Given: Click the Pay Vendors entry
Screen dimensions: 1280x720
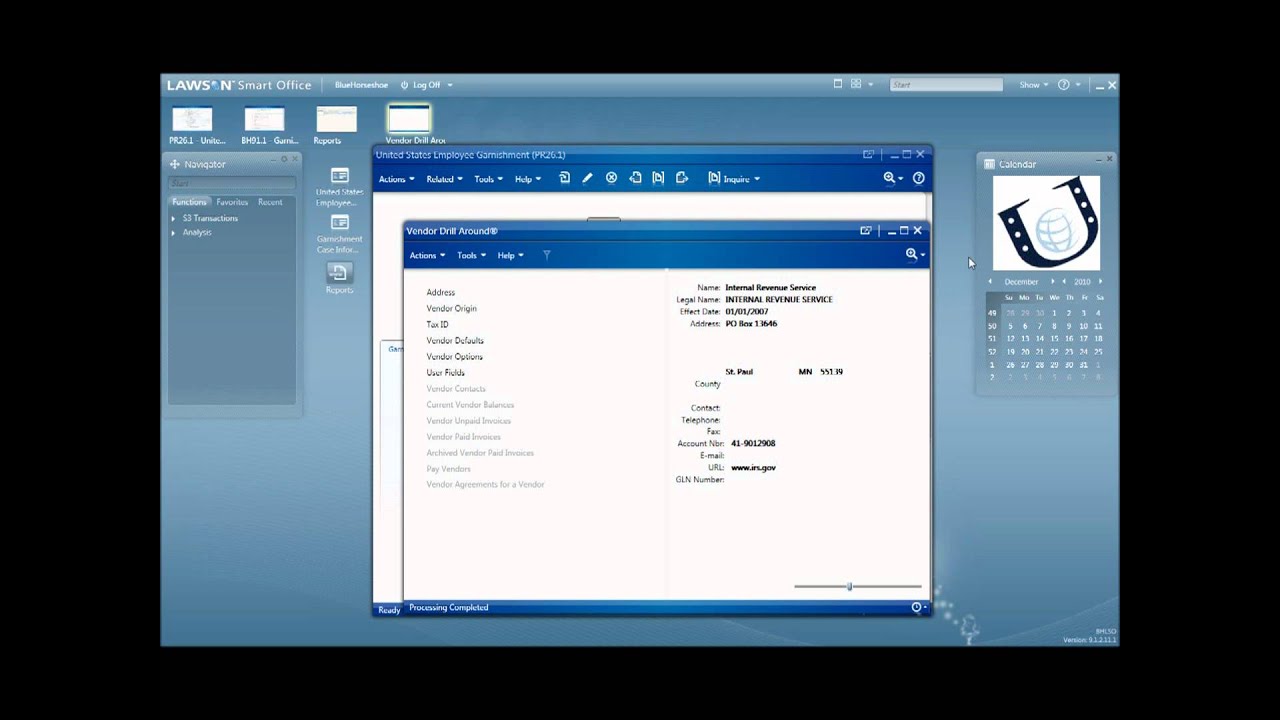Looking at the screenshot, I should point(448,468).
